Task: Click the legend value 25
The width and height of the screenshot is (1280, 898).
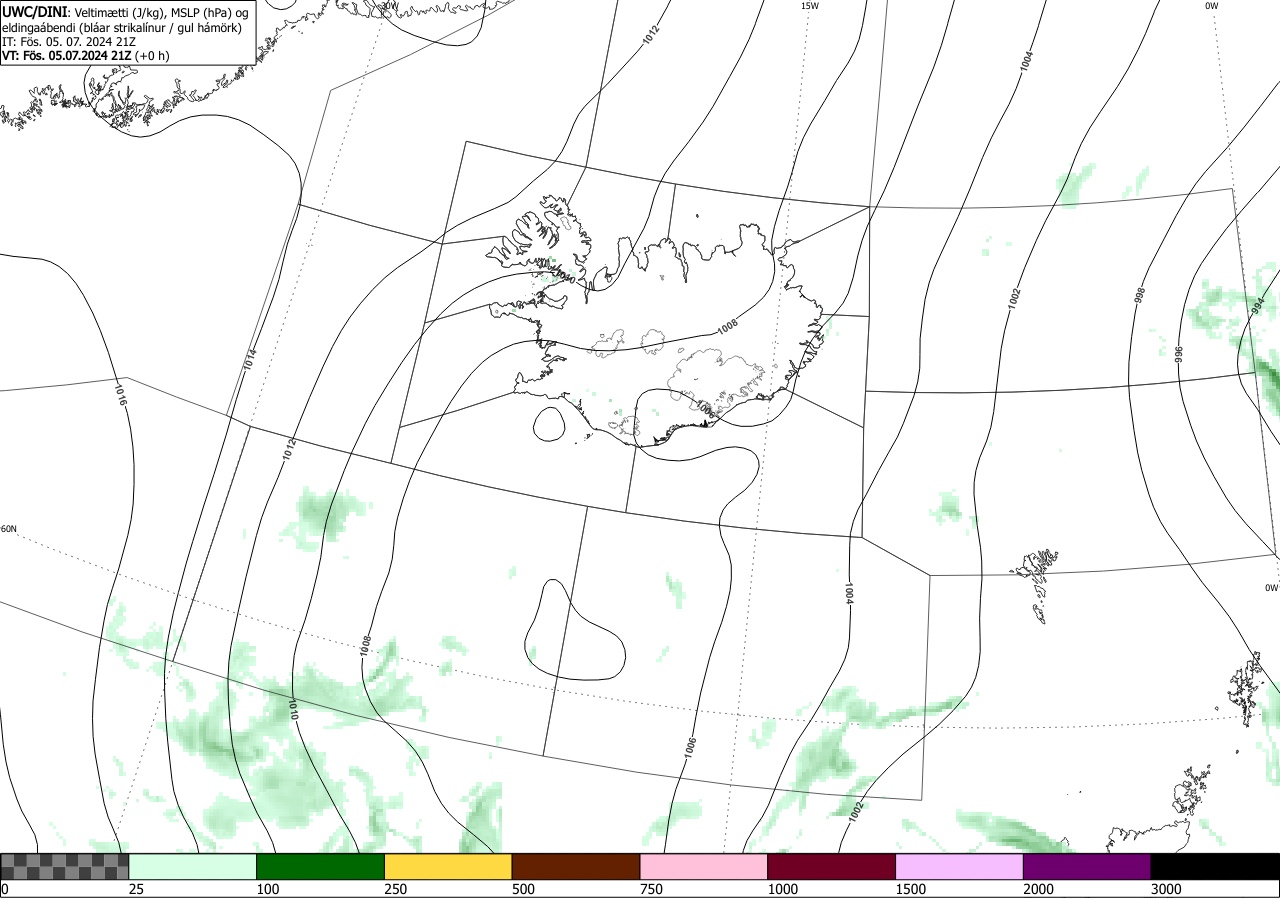Action: click(136, 889)
